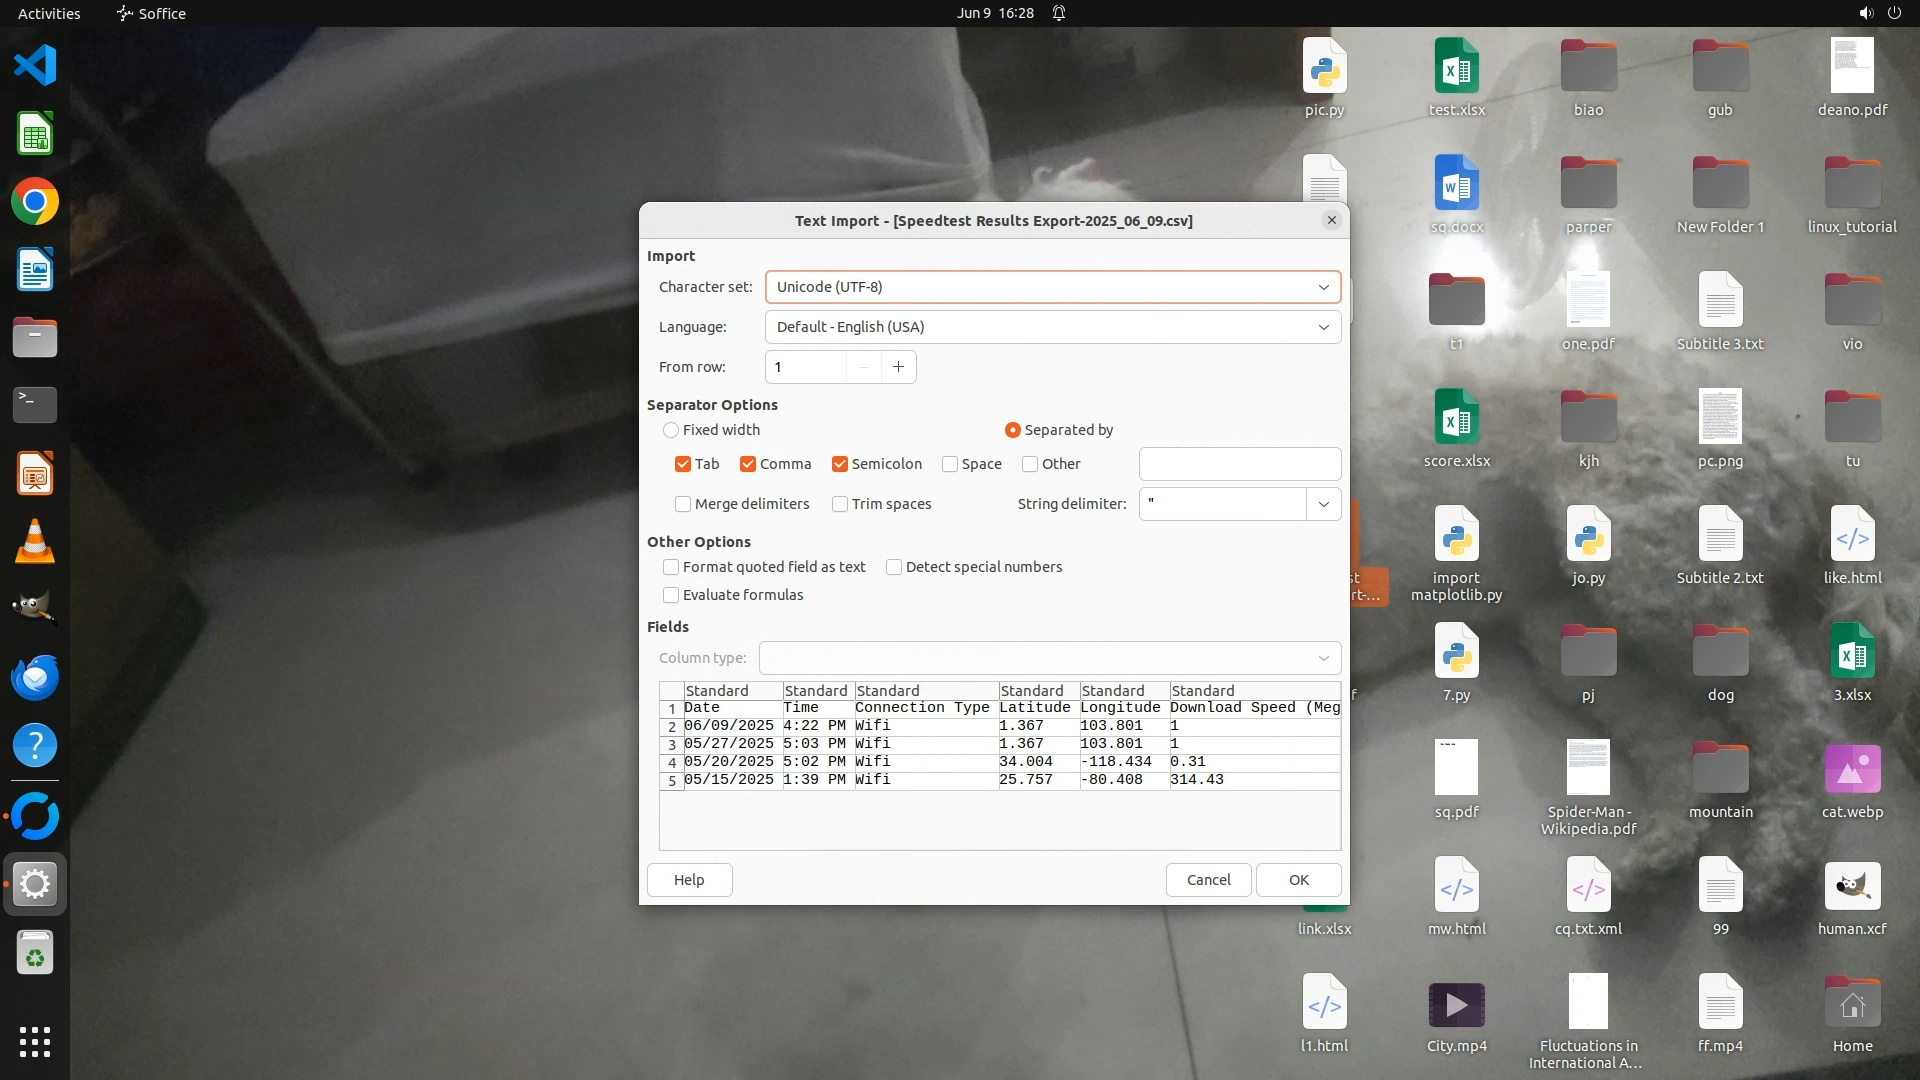Image resolution: width=1920 pixels, height=1080 pixels.
Task: Click the plus button for From row
Action: [898, 367]
